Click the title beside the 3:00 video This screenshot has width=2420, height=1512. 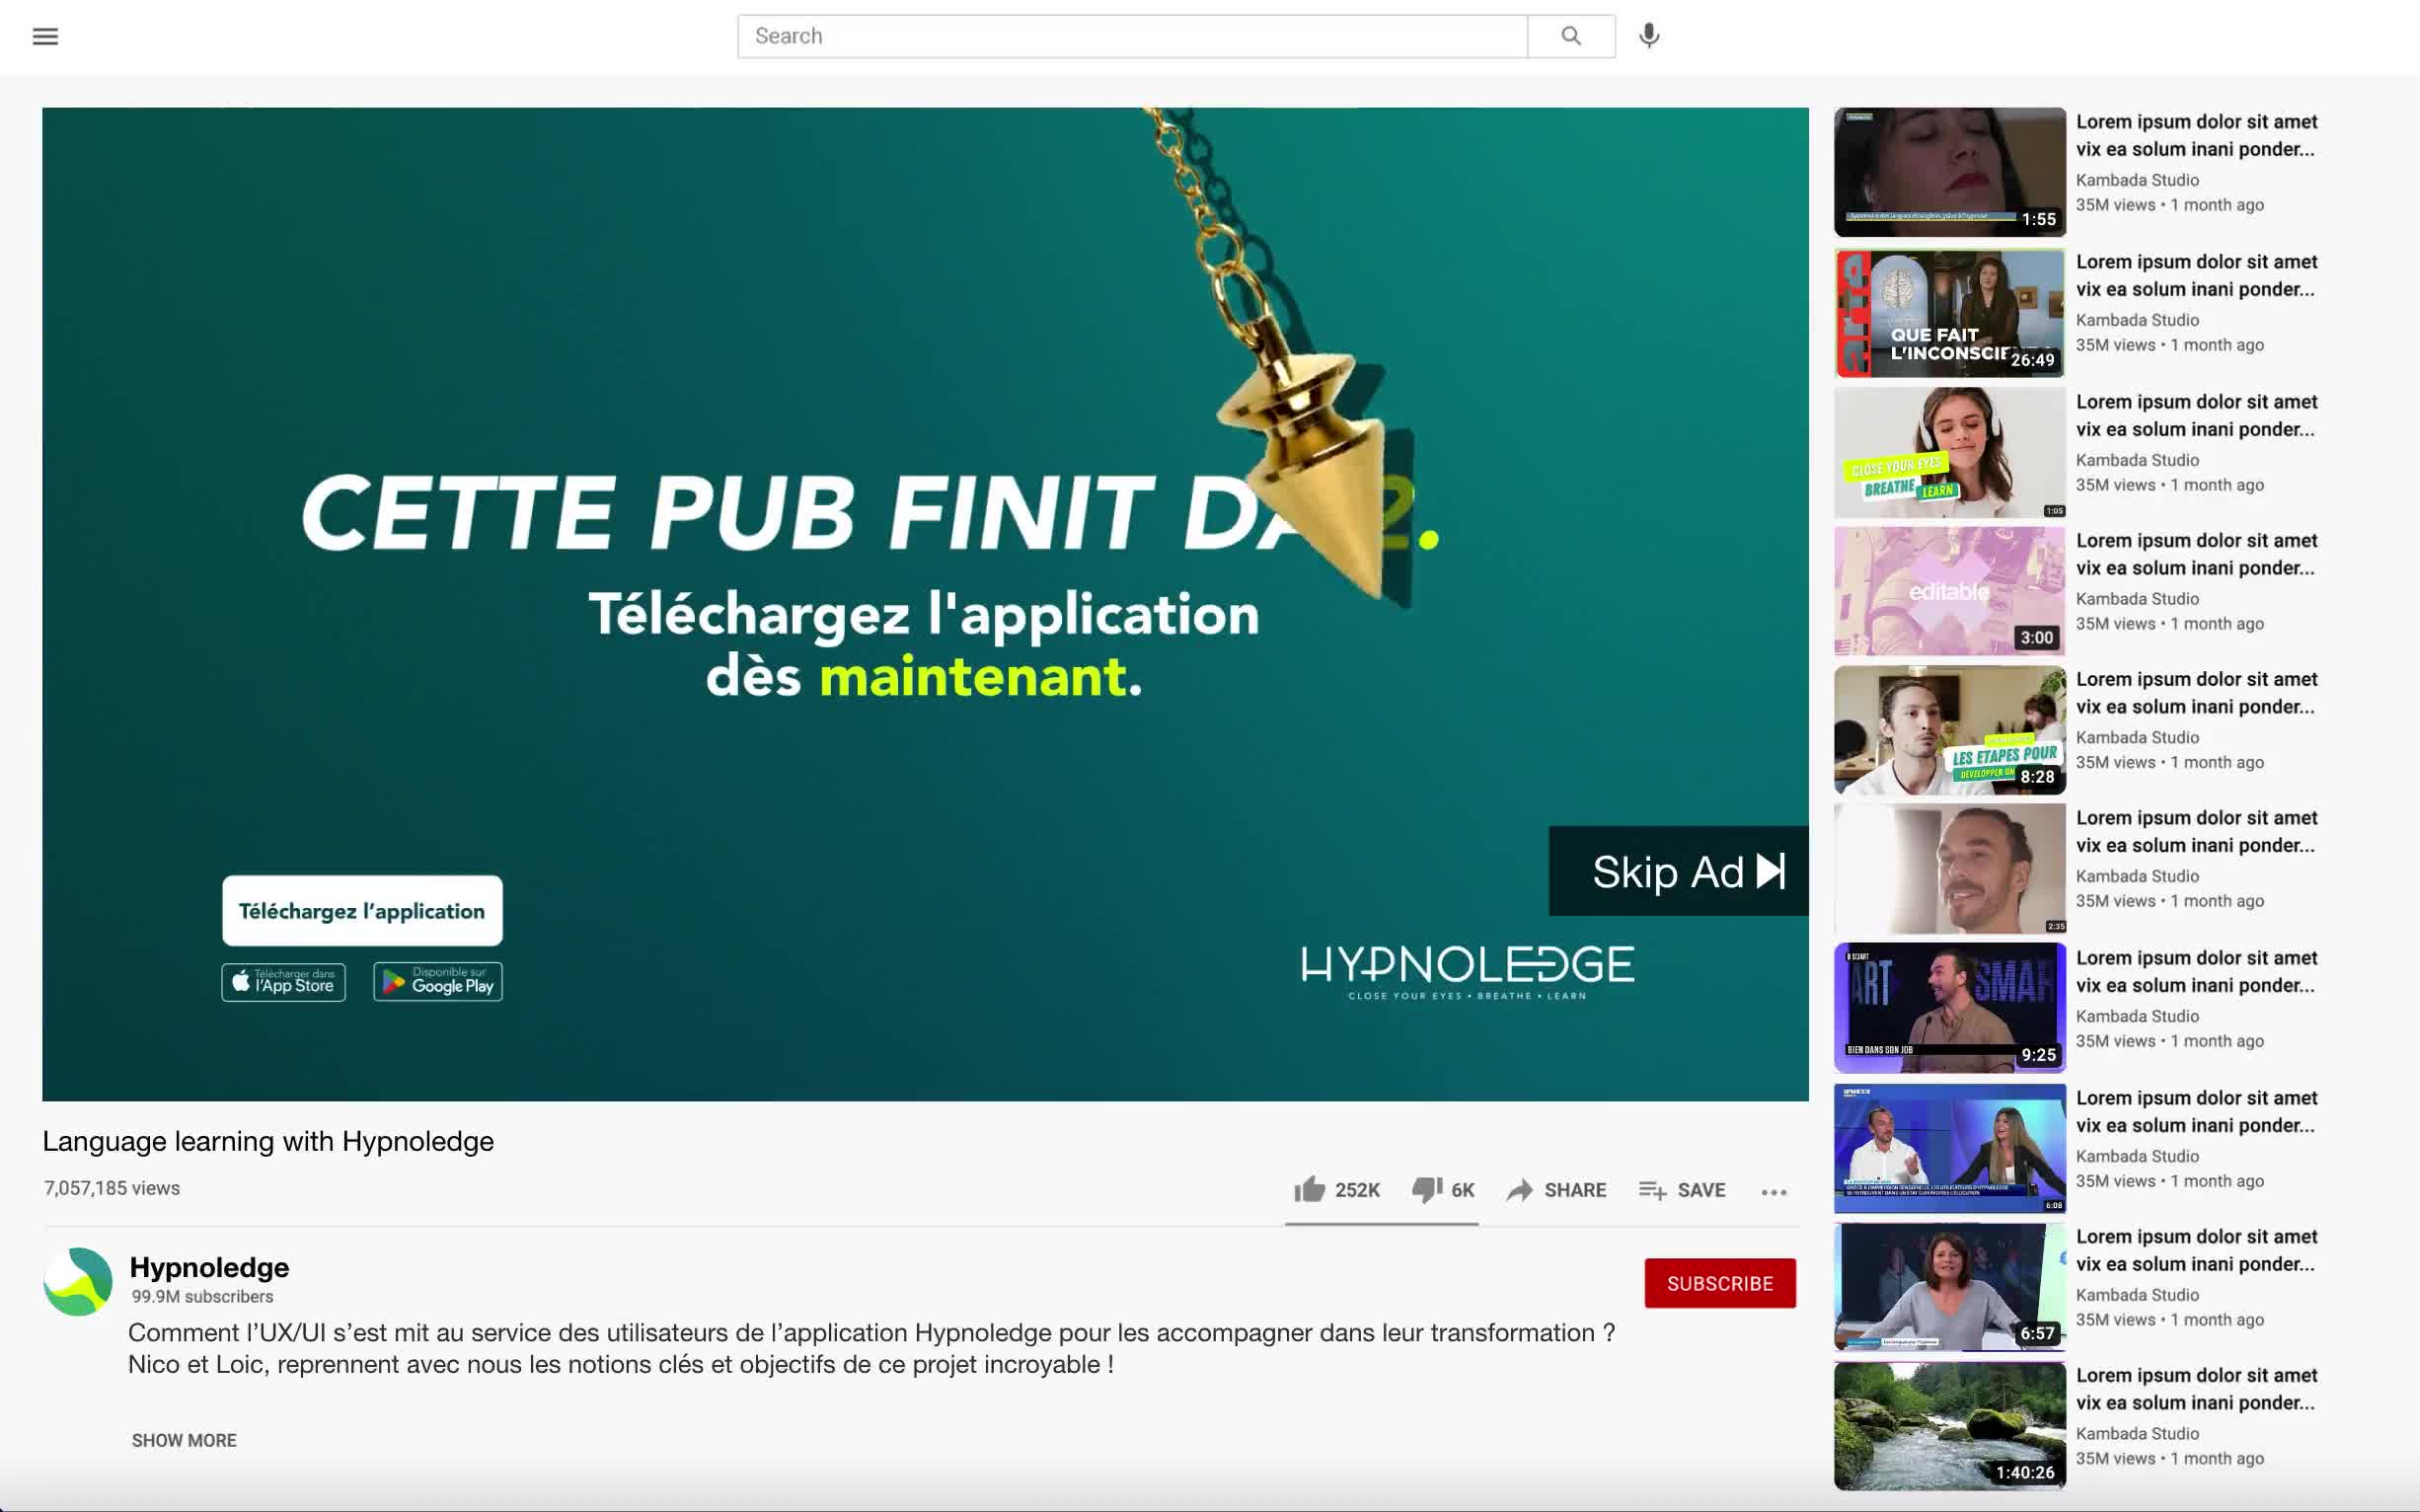click(2196, 554)
